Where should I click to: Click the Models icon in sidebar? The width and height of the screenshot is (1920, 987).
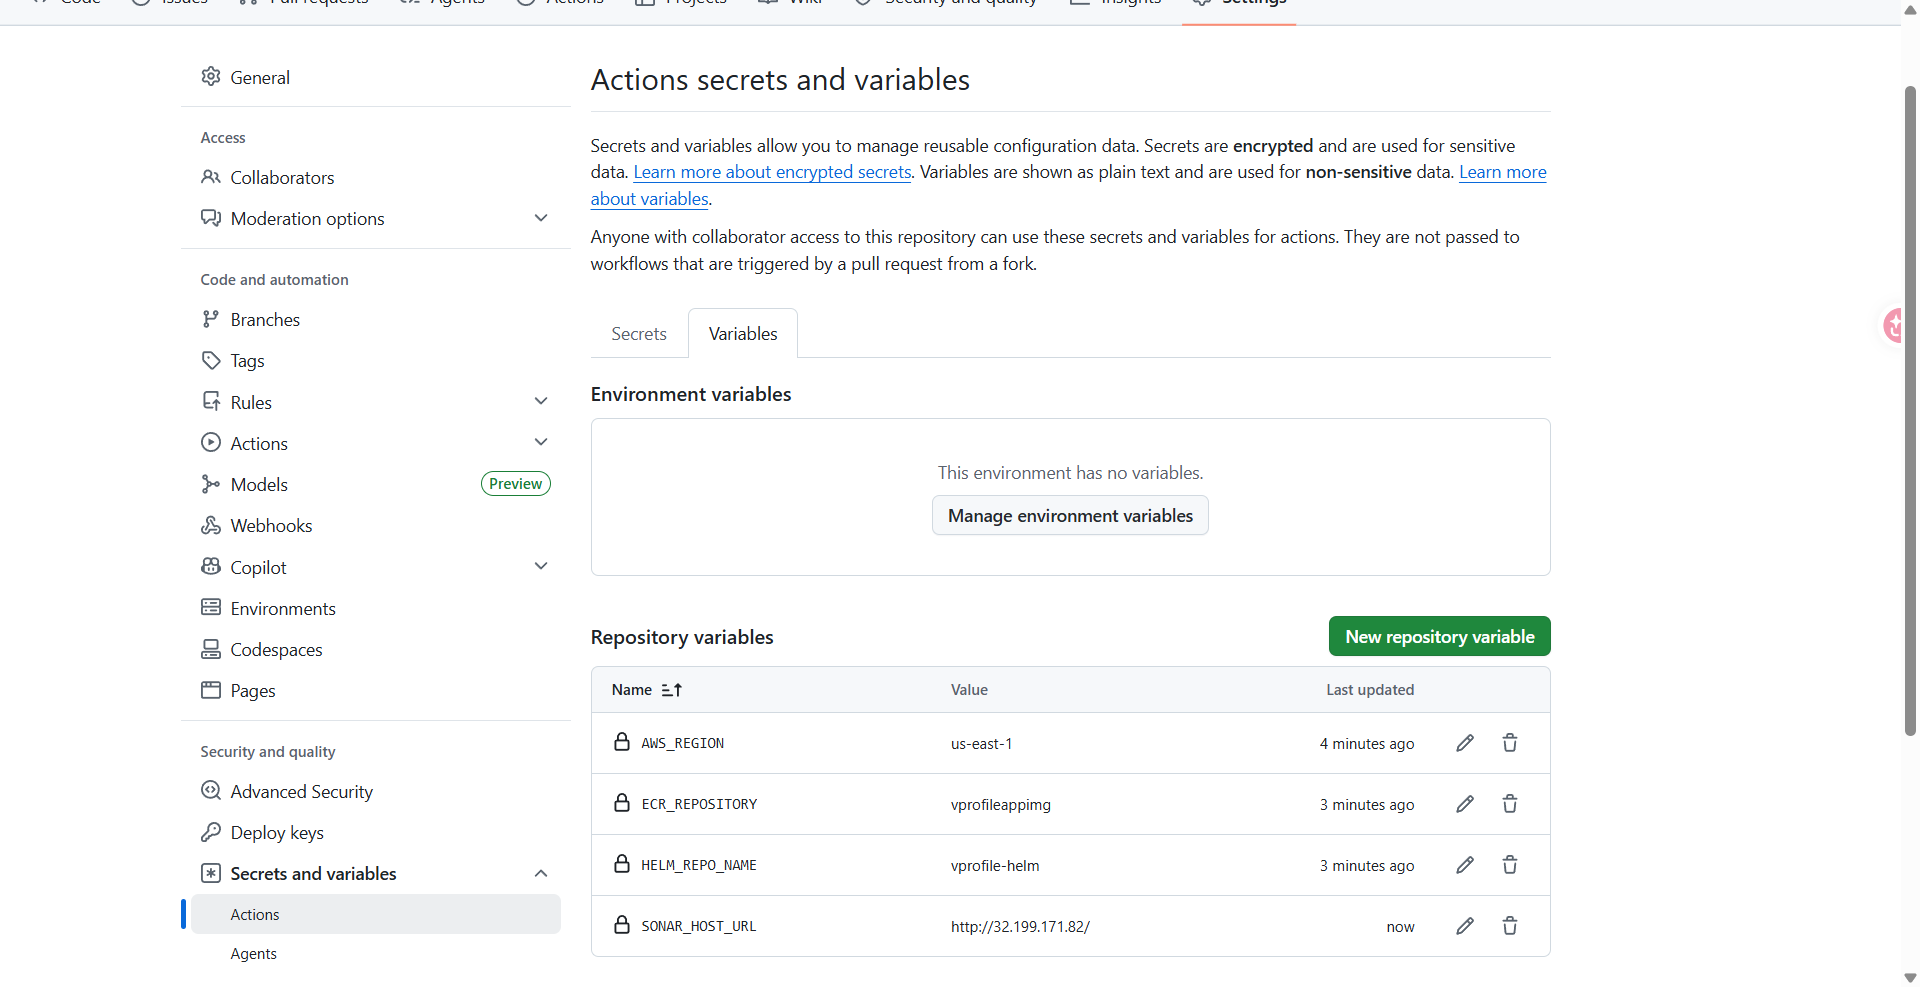(x=210, y=484)
